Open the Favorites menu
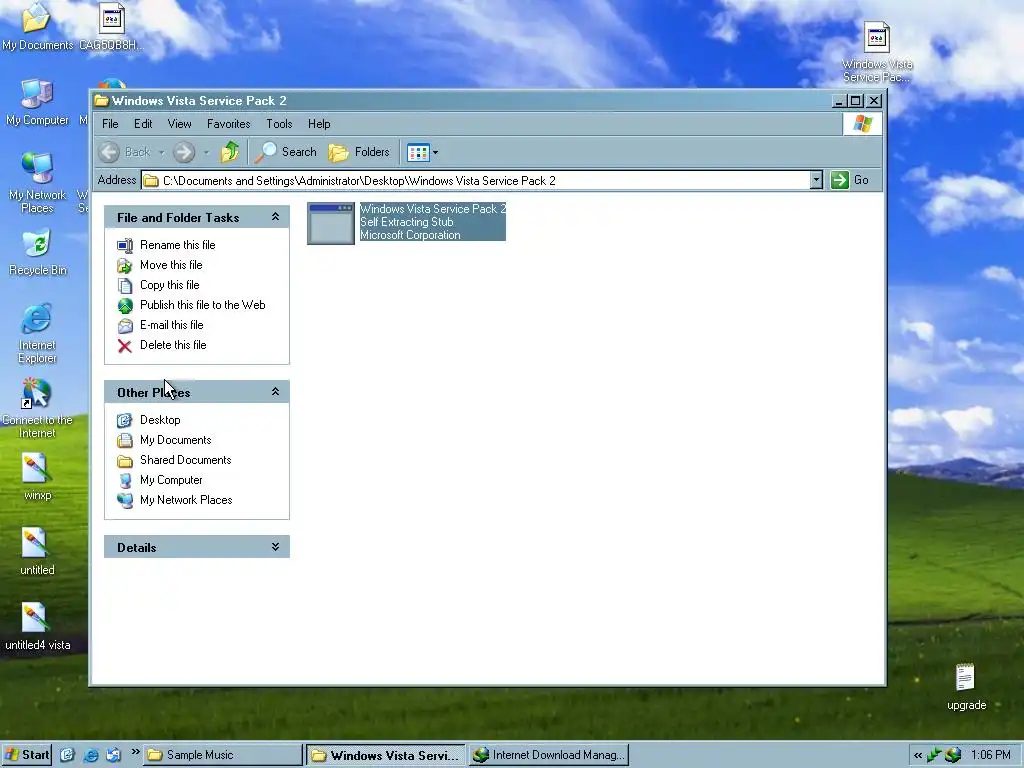The image size is (1024, 768). tap(229, 124)
